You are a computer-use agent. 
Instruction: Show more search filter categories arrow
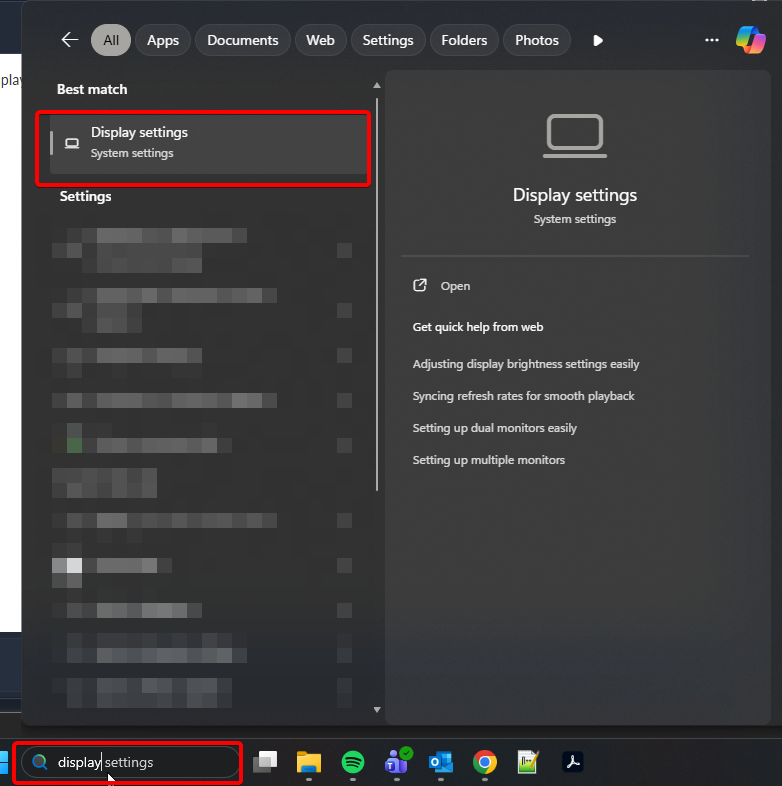click(x=598, y=41)
